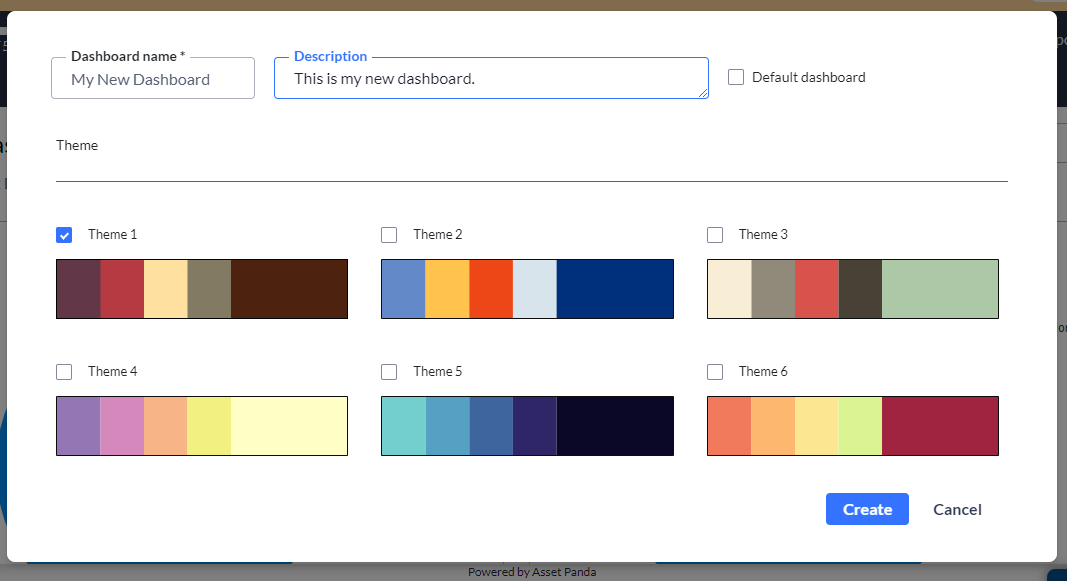Uncheck the Theme 1 checkbox
This screenshot has height=581, width=1067.
(x=64, y=235)
